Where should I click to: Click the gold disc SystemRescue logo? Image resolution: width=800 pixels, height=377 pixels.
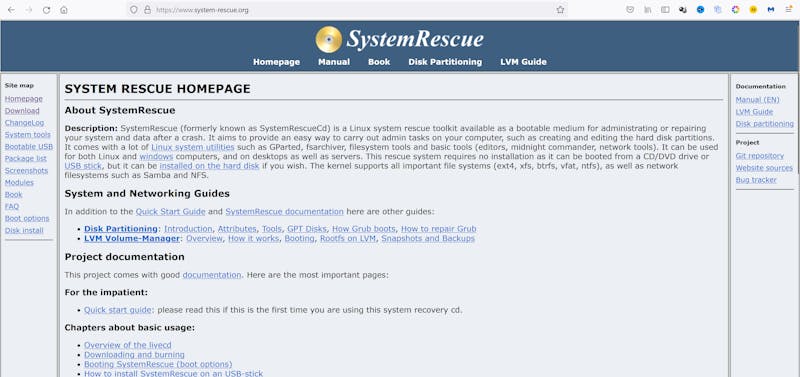coord(329,39)
